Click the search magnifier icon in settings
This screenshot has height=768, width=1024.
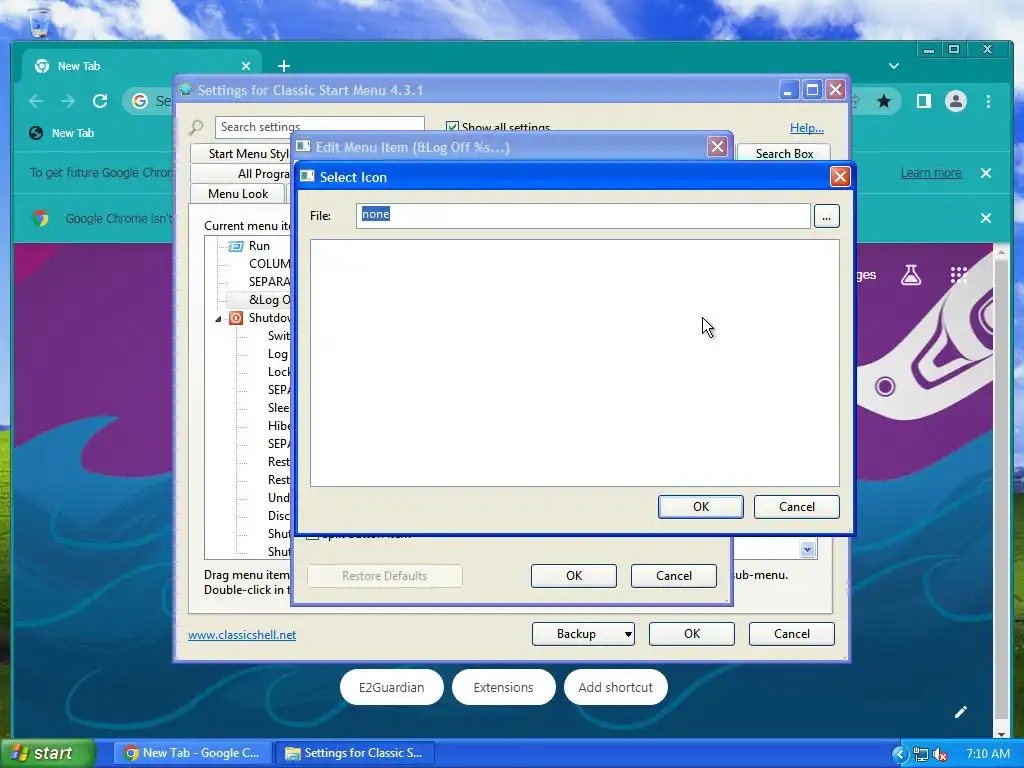point(196,127)
